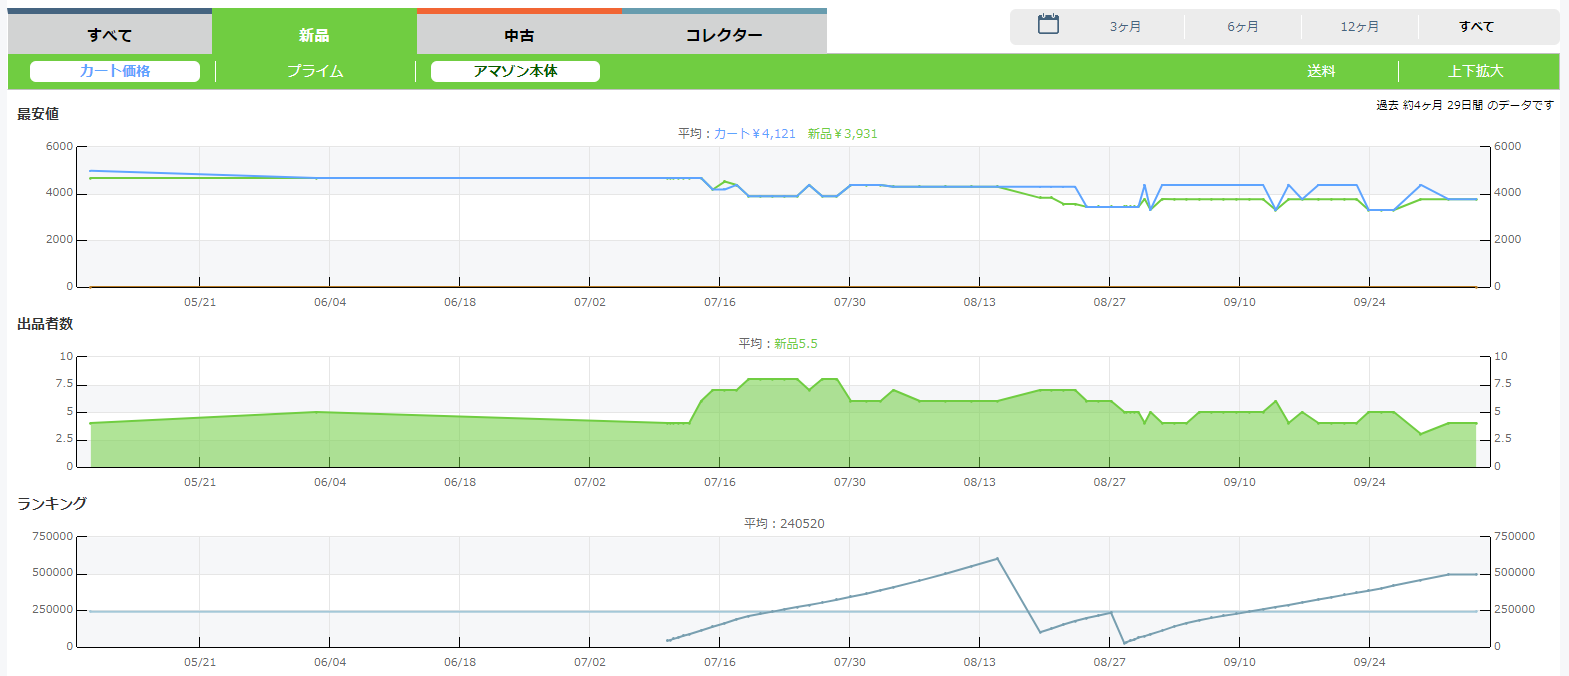1569x676 pixels.
Task: Click the 新品 ¥3,931 average legend
Action: pos(842,134)
